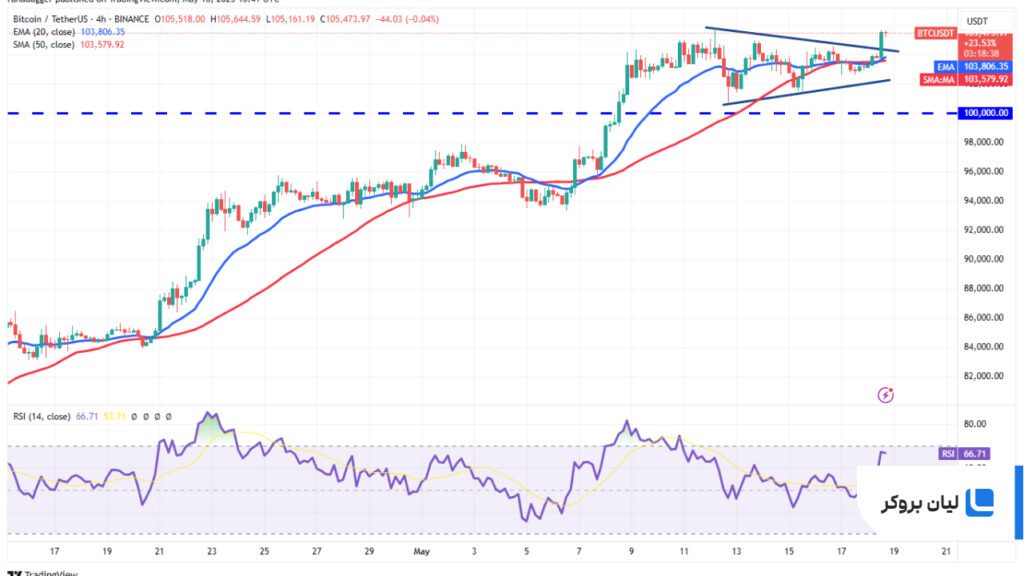Click the high price H105,644.59 value
The width and height of the screenshot is (1024, 576).
pyautogui.click(x=235, y=19)
